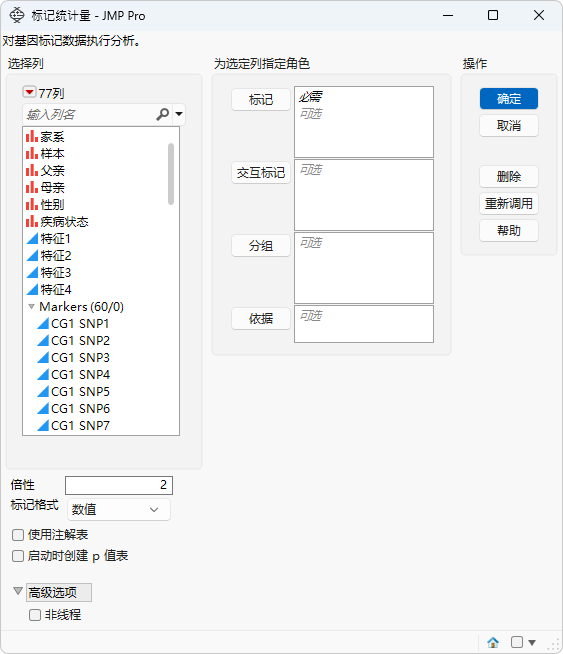Click the 依据 role list box

click(364, 324)
